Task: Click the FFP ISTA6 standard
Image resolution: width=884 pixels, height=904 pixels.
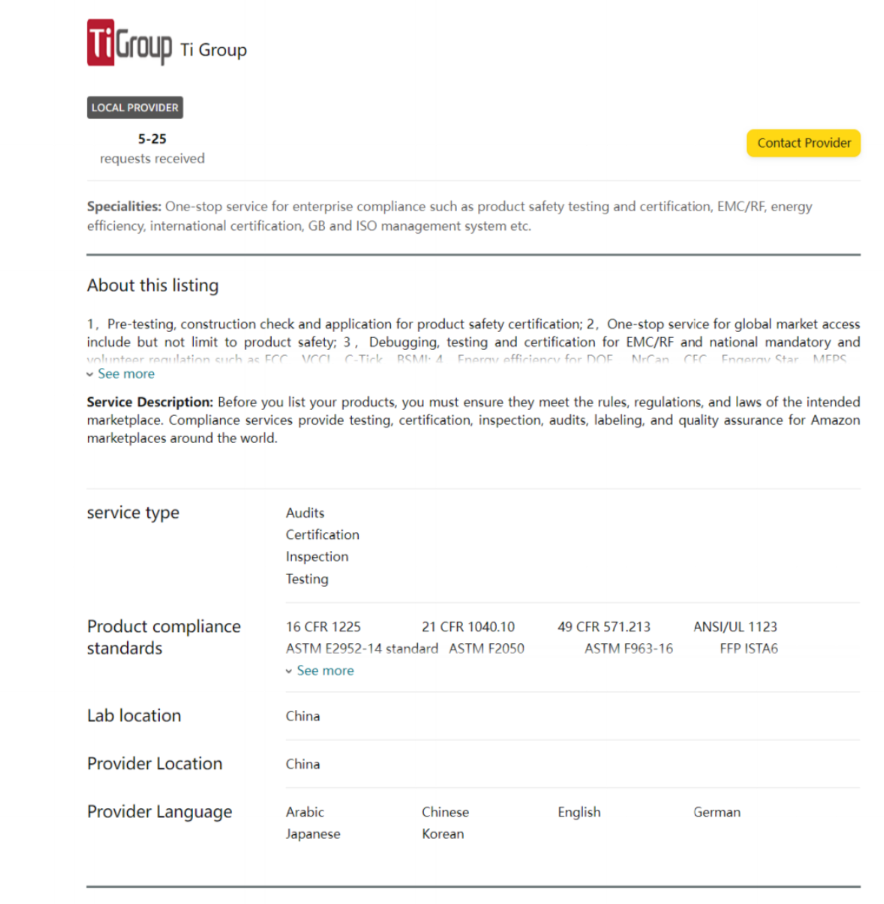Action: click(x=748, y=649)
